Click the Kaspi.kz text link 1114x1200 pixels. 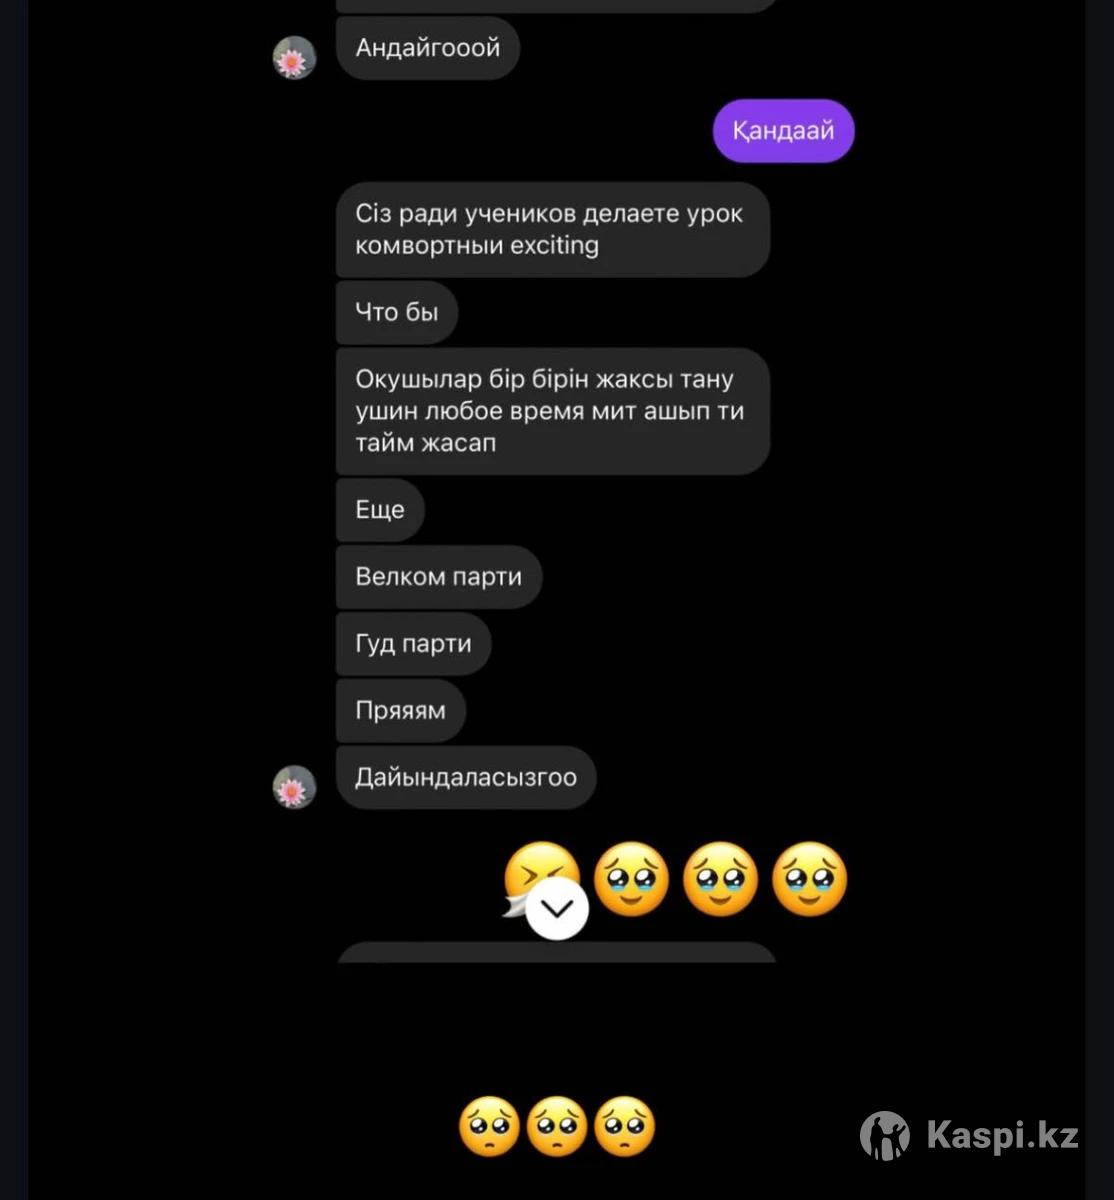[1001, 1136]
